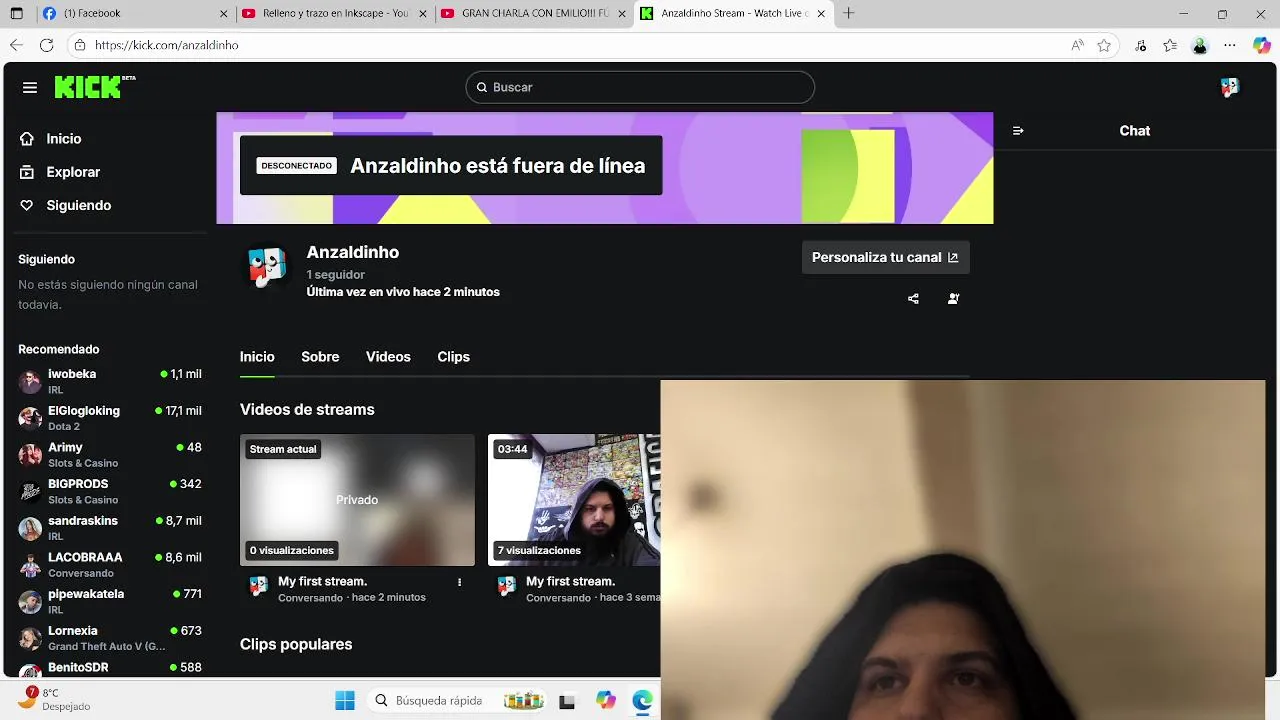The image size is (1280, 720).
Task: Open recommended channel BIGPRODS
Action: [110, 491]
